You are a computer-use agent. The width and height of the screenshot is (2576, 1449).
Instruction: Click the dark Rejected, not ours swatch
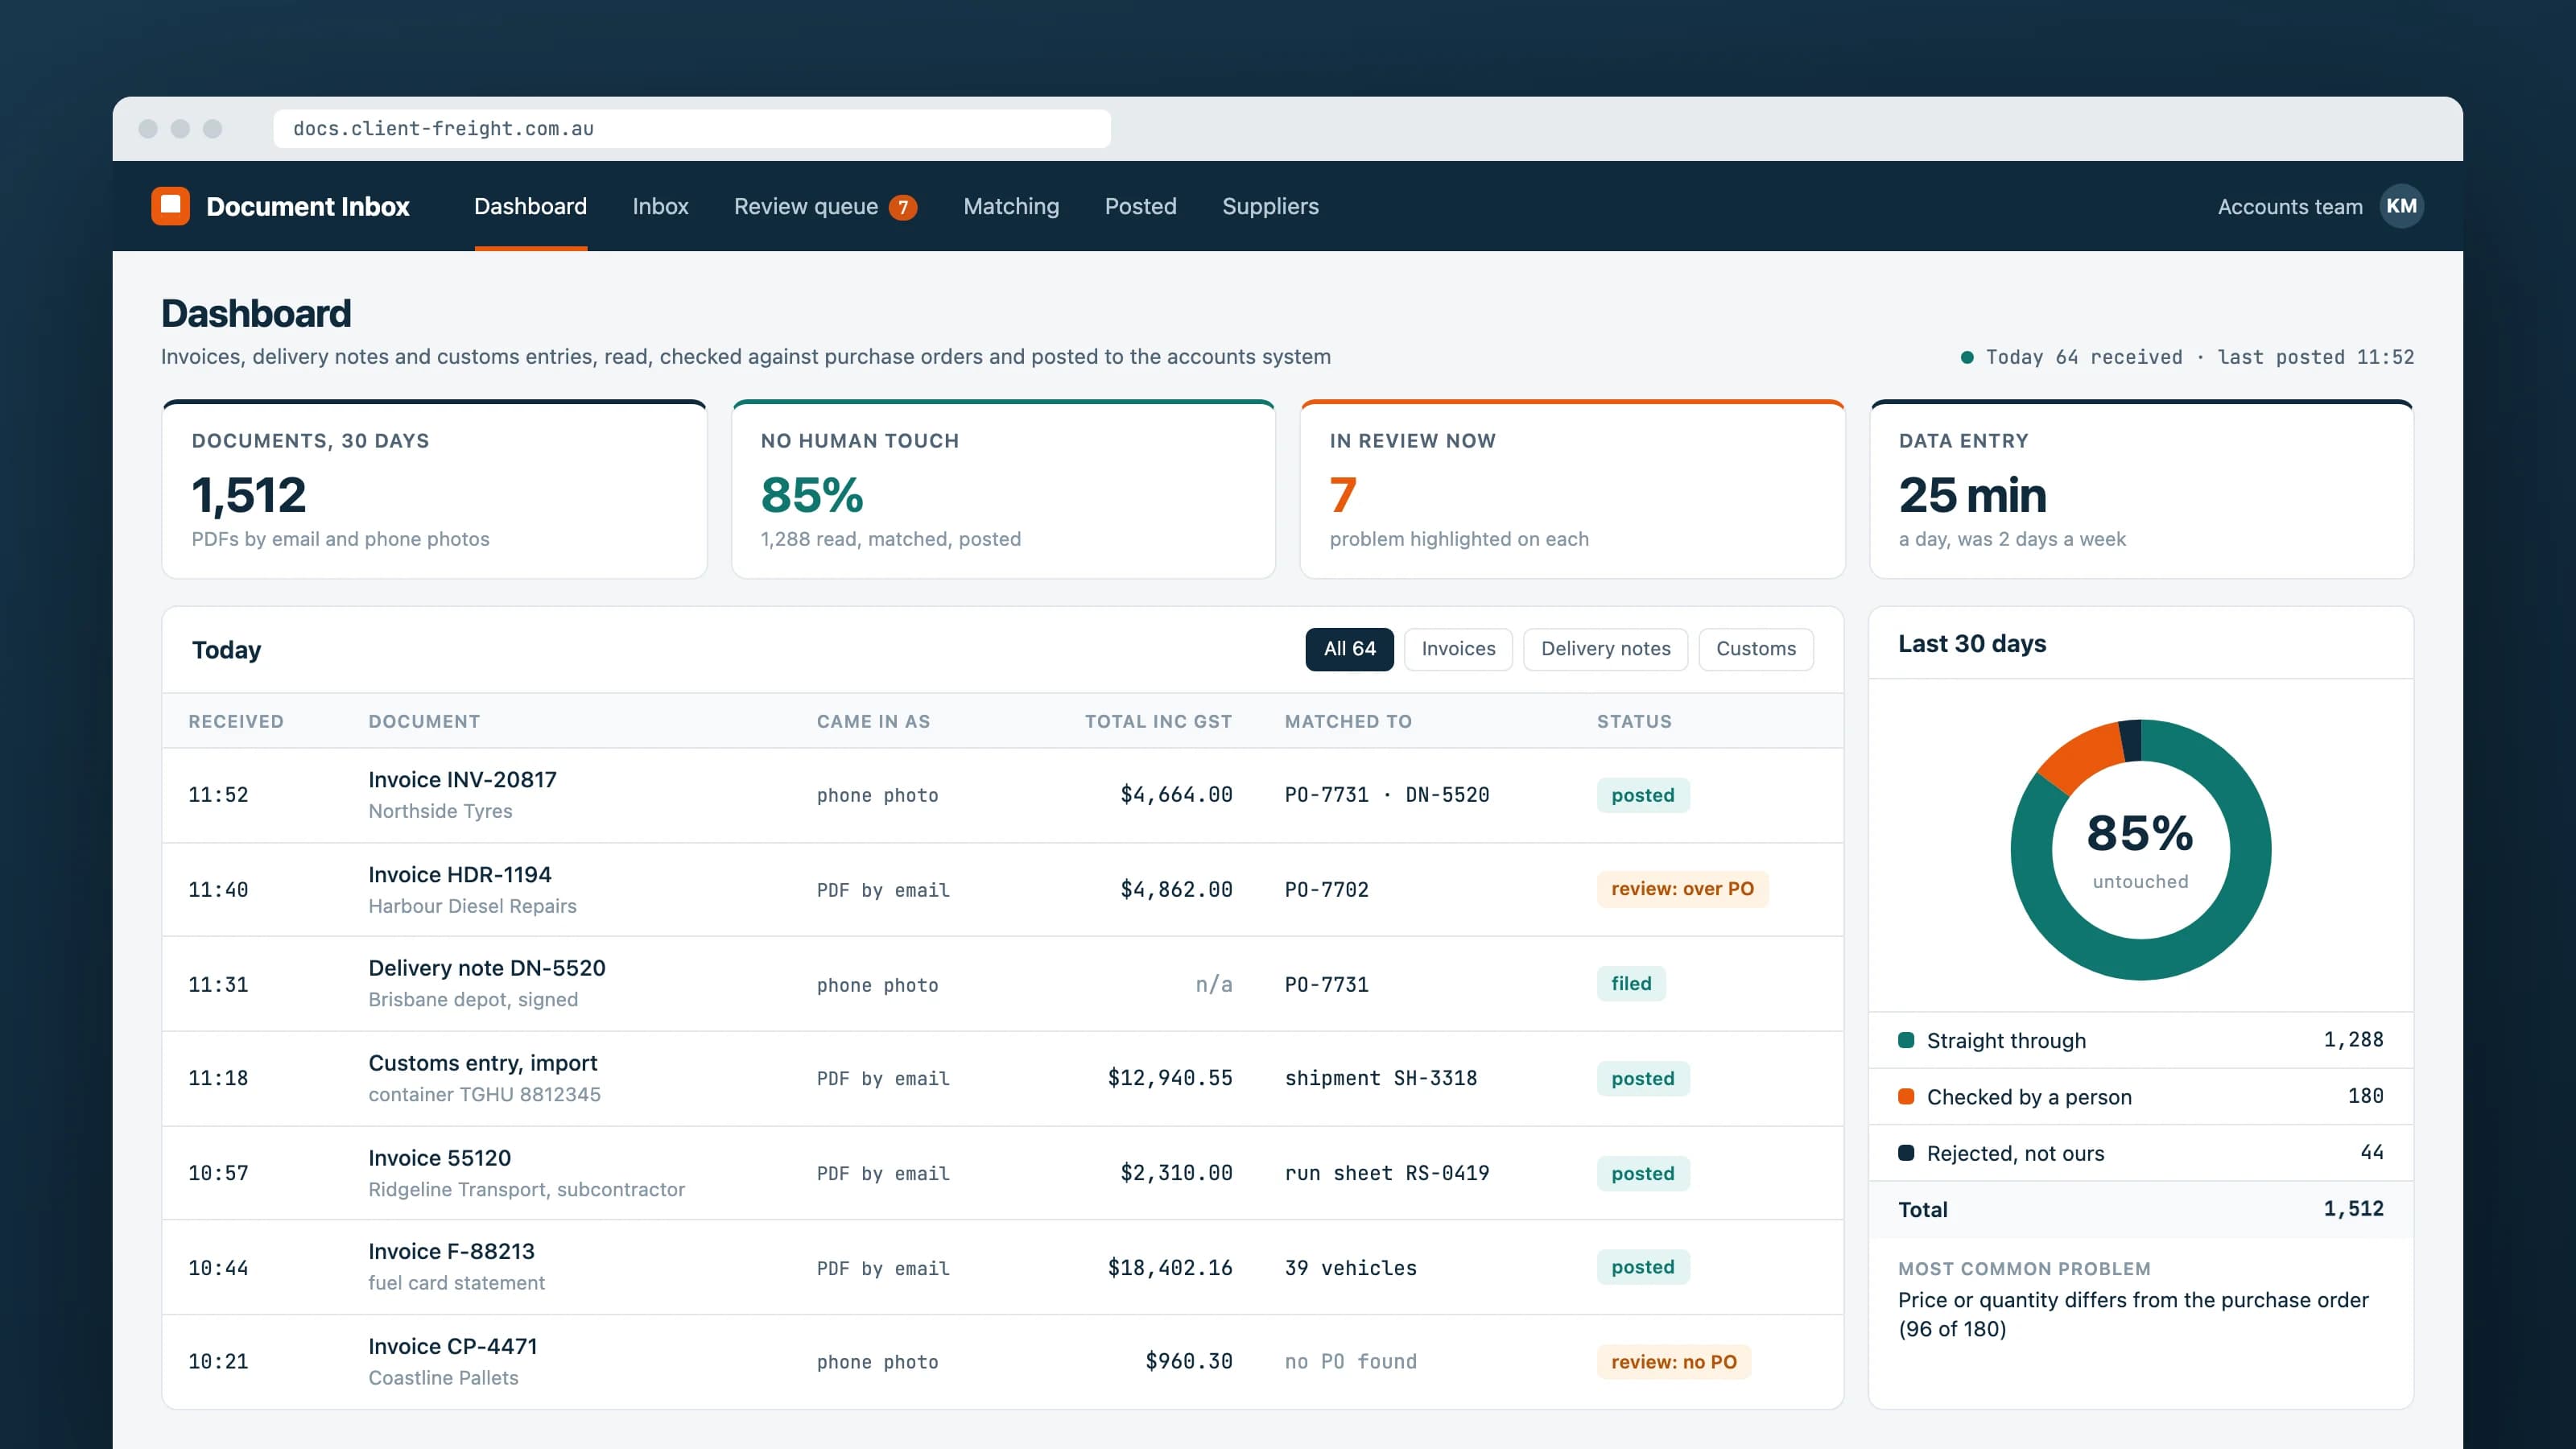pos(1906,1153)
